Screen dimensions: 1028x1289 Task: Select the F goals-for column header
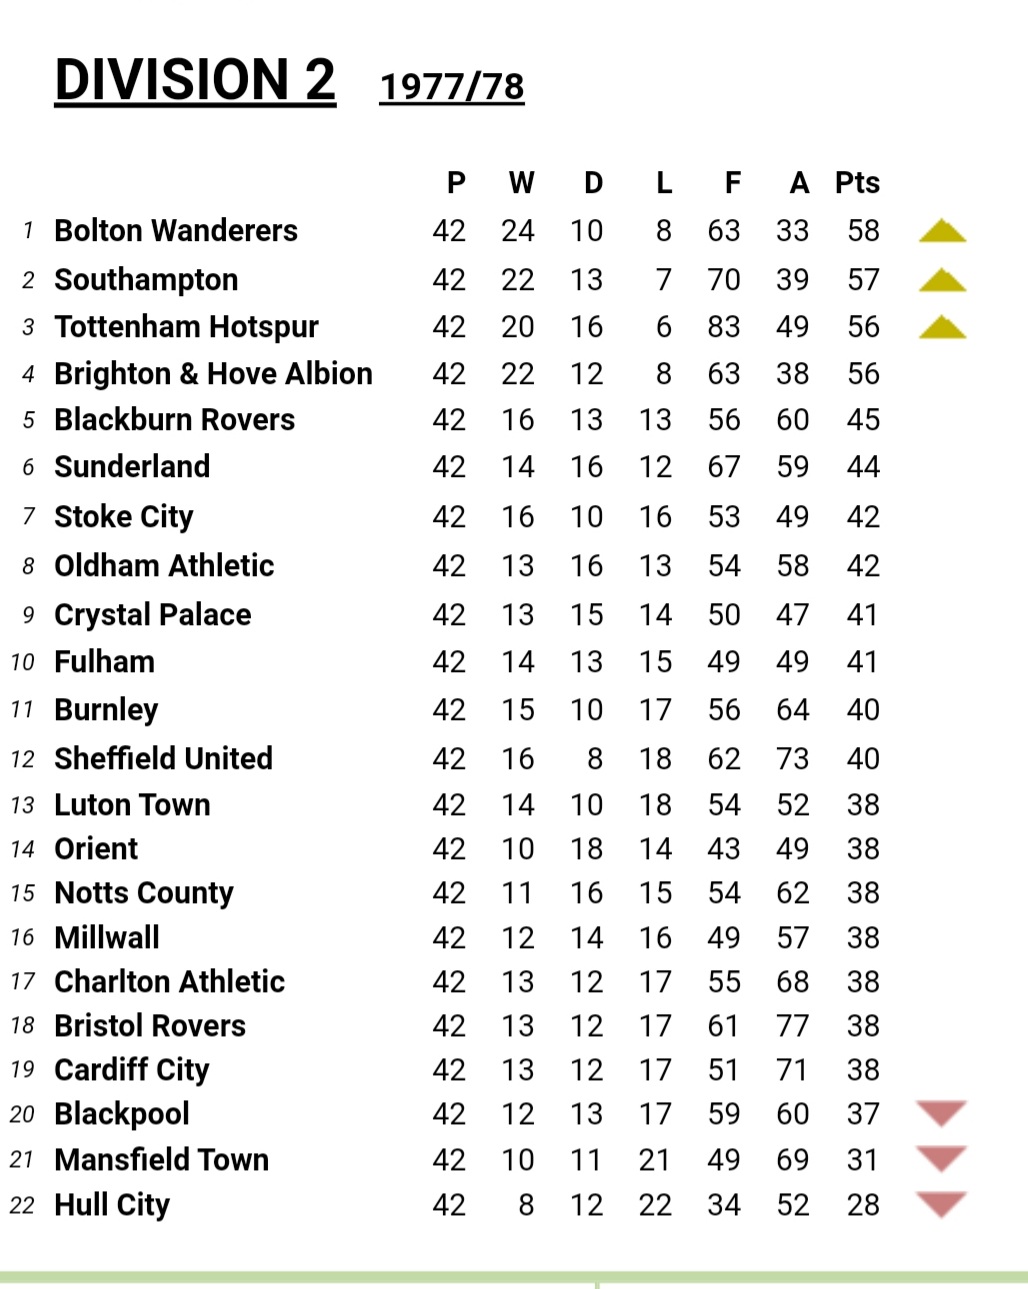pos(733,183)
